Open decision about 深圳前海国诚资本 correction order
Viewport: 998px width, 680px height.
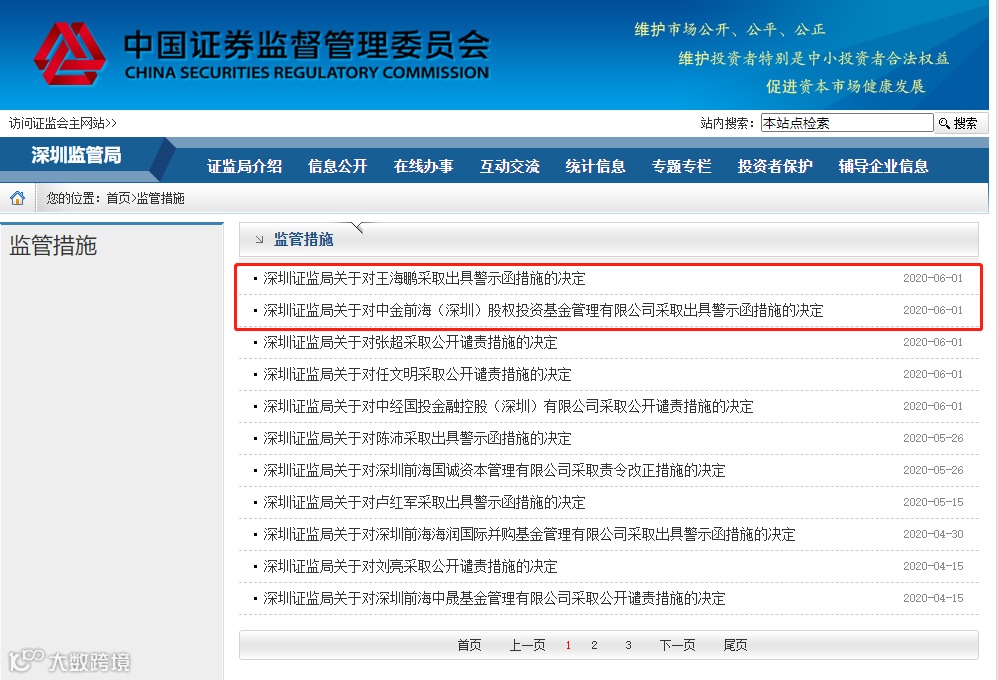pos(494,470)
